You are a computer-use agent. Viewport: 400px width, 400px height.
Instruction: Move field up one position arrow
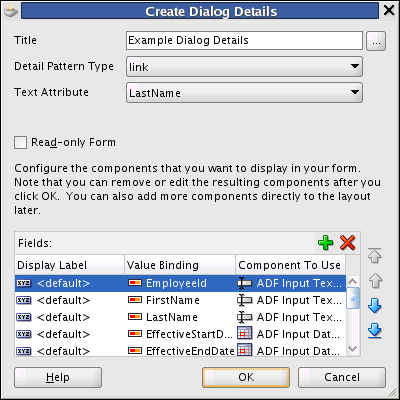pos(375,281)
